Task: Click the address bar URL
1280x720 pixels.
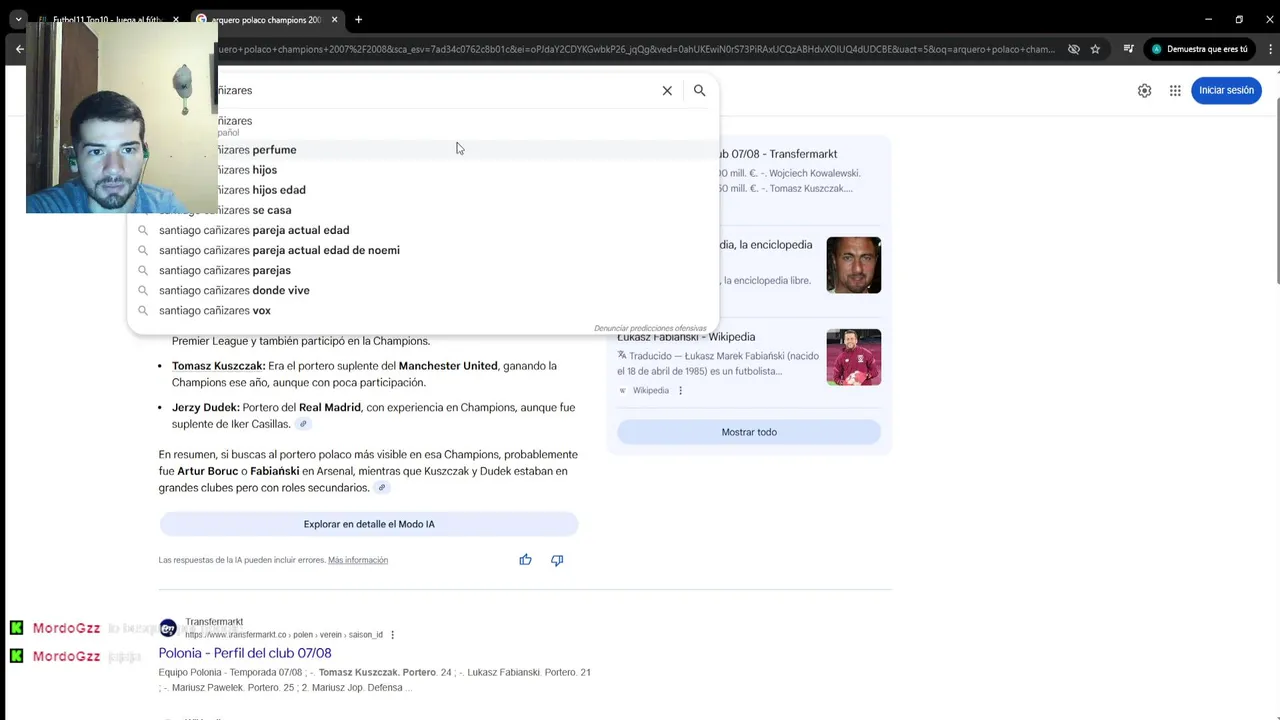Action: tap(636, 49)
